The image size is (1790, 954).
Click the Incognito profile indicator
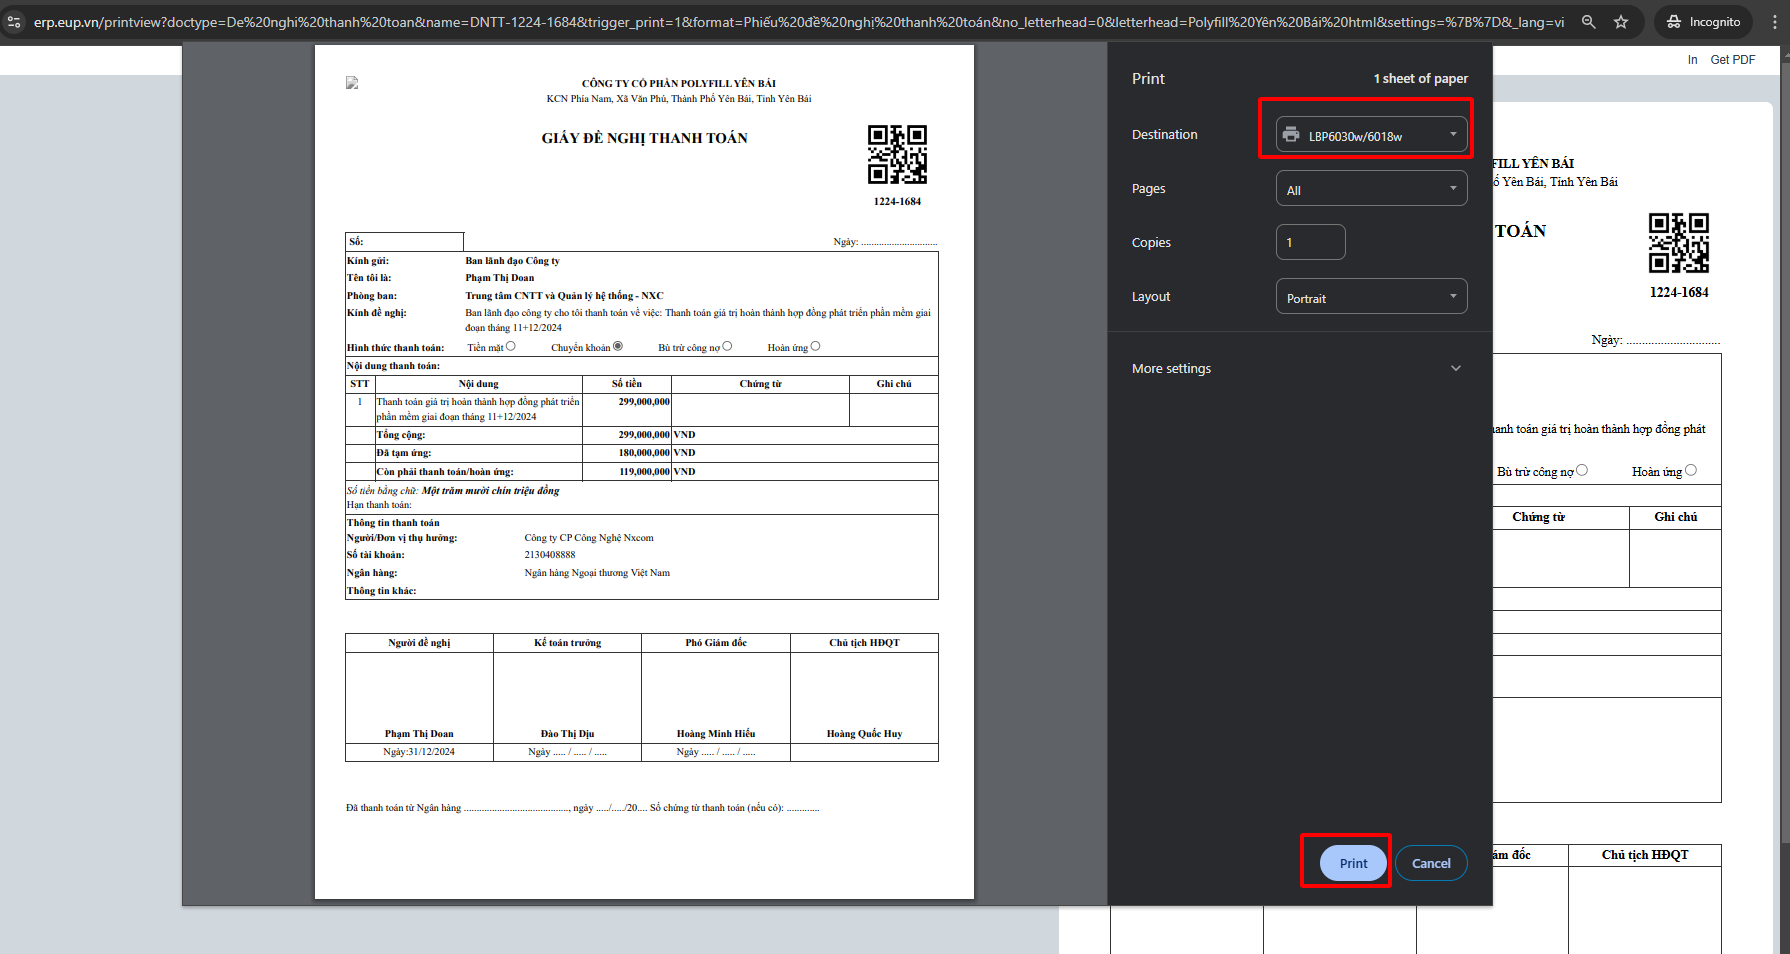coord(1703,21)
